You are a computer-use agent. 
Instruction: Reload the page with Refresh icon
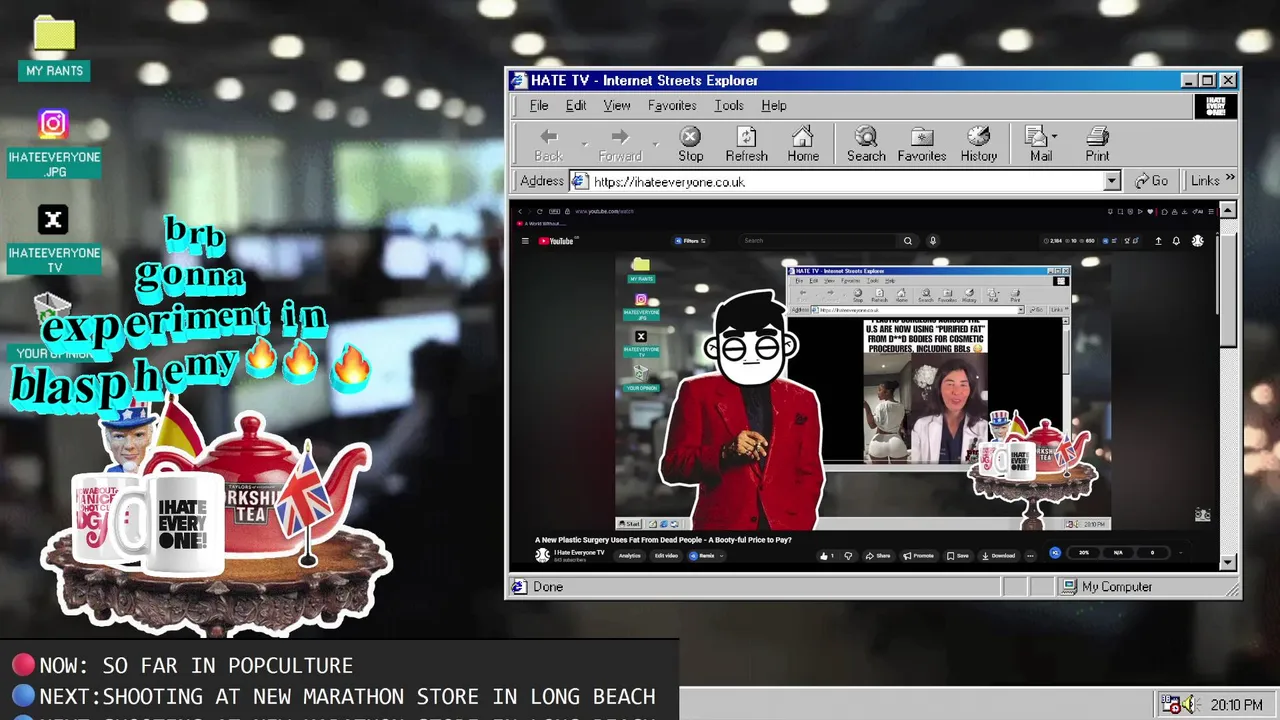pos(746,136)
